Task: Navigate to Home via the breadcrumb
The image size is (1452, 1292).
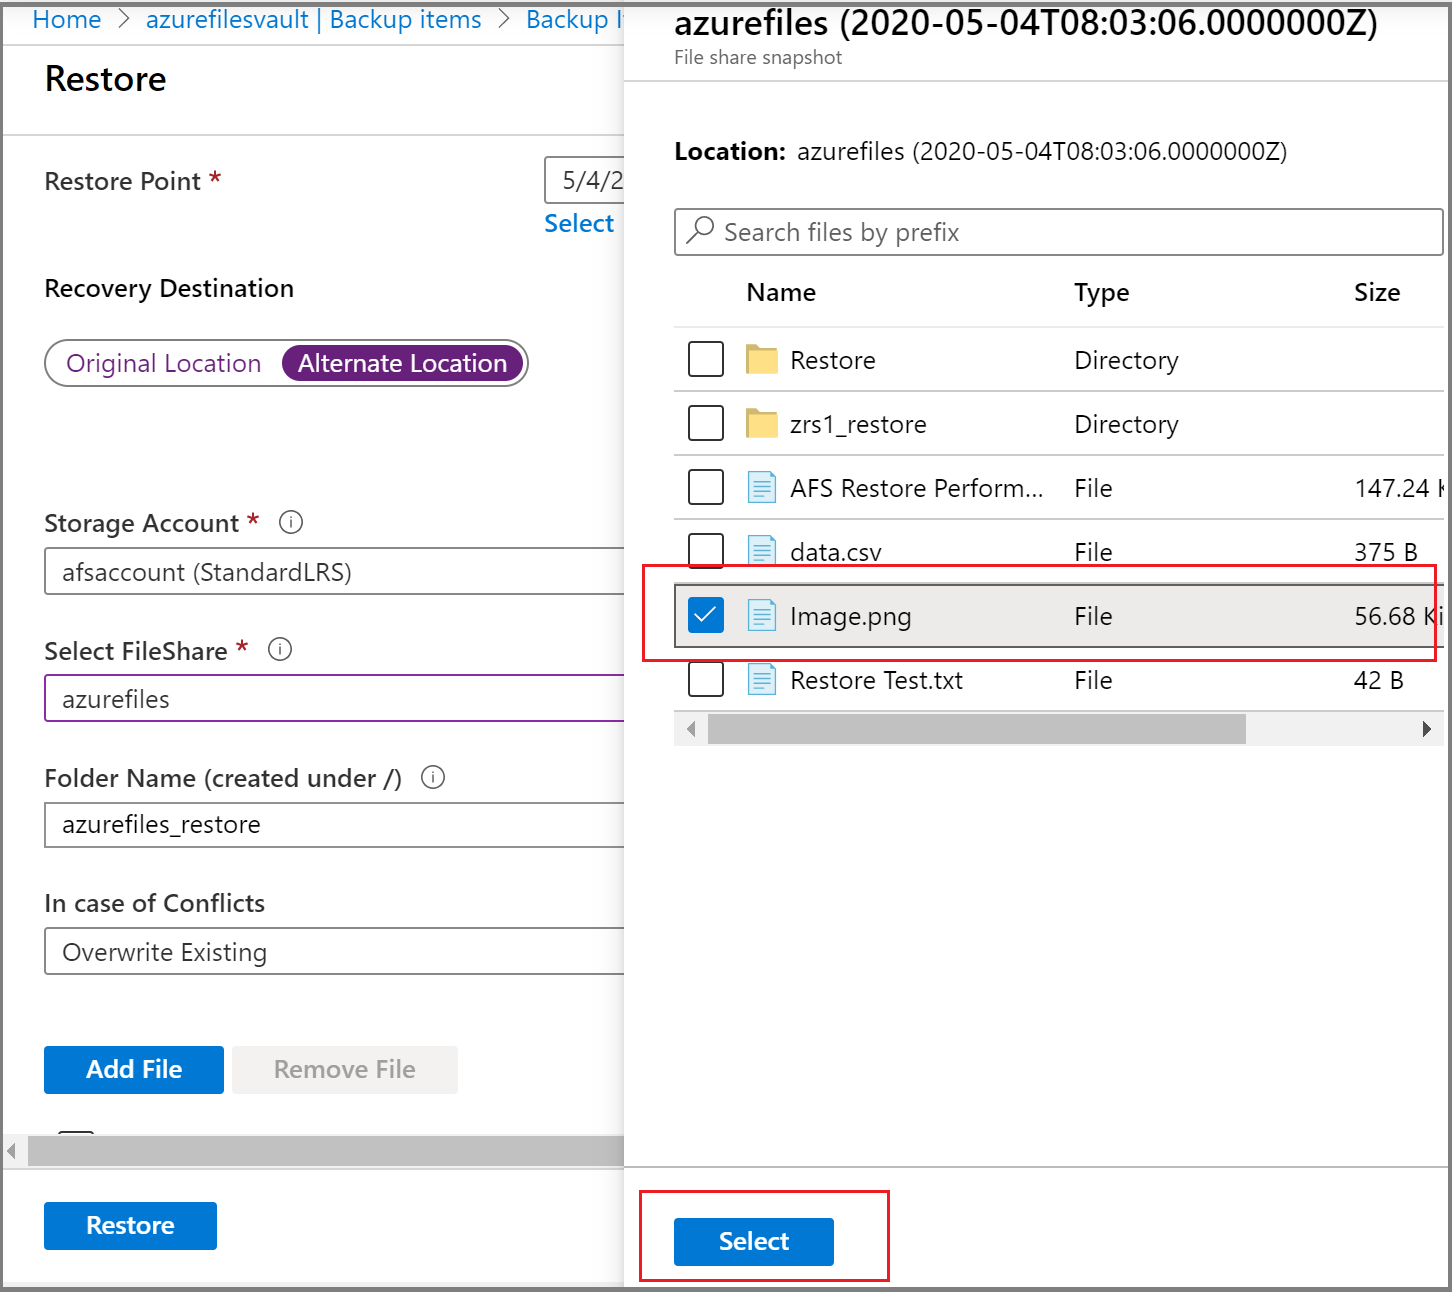Action: [x=66, y=19]
